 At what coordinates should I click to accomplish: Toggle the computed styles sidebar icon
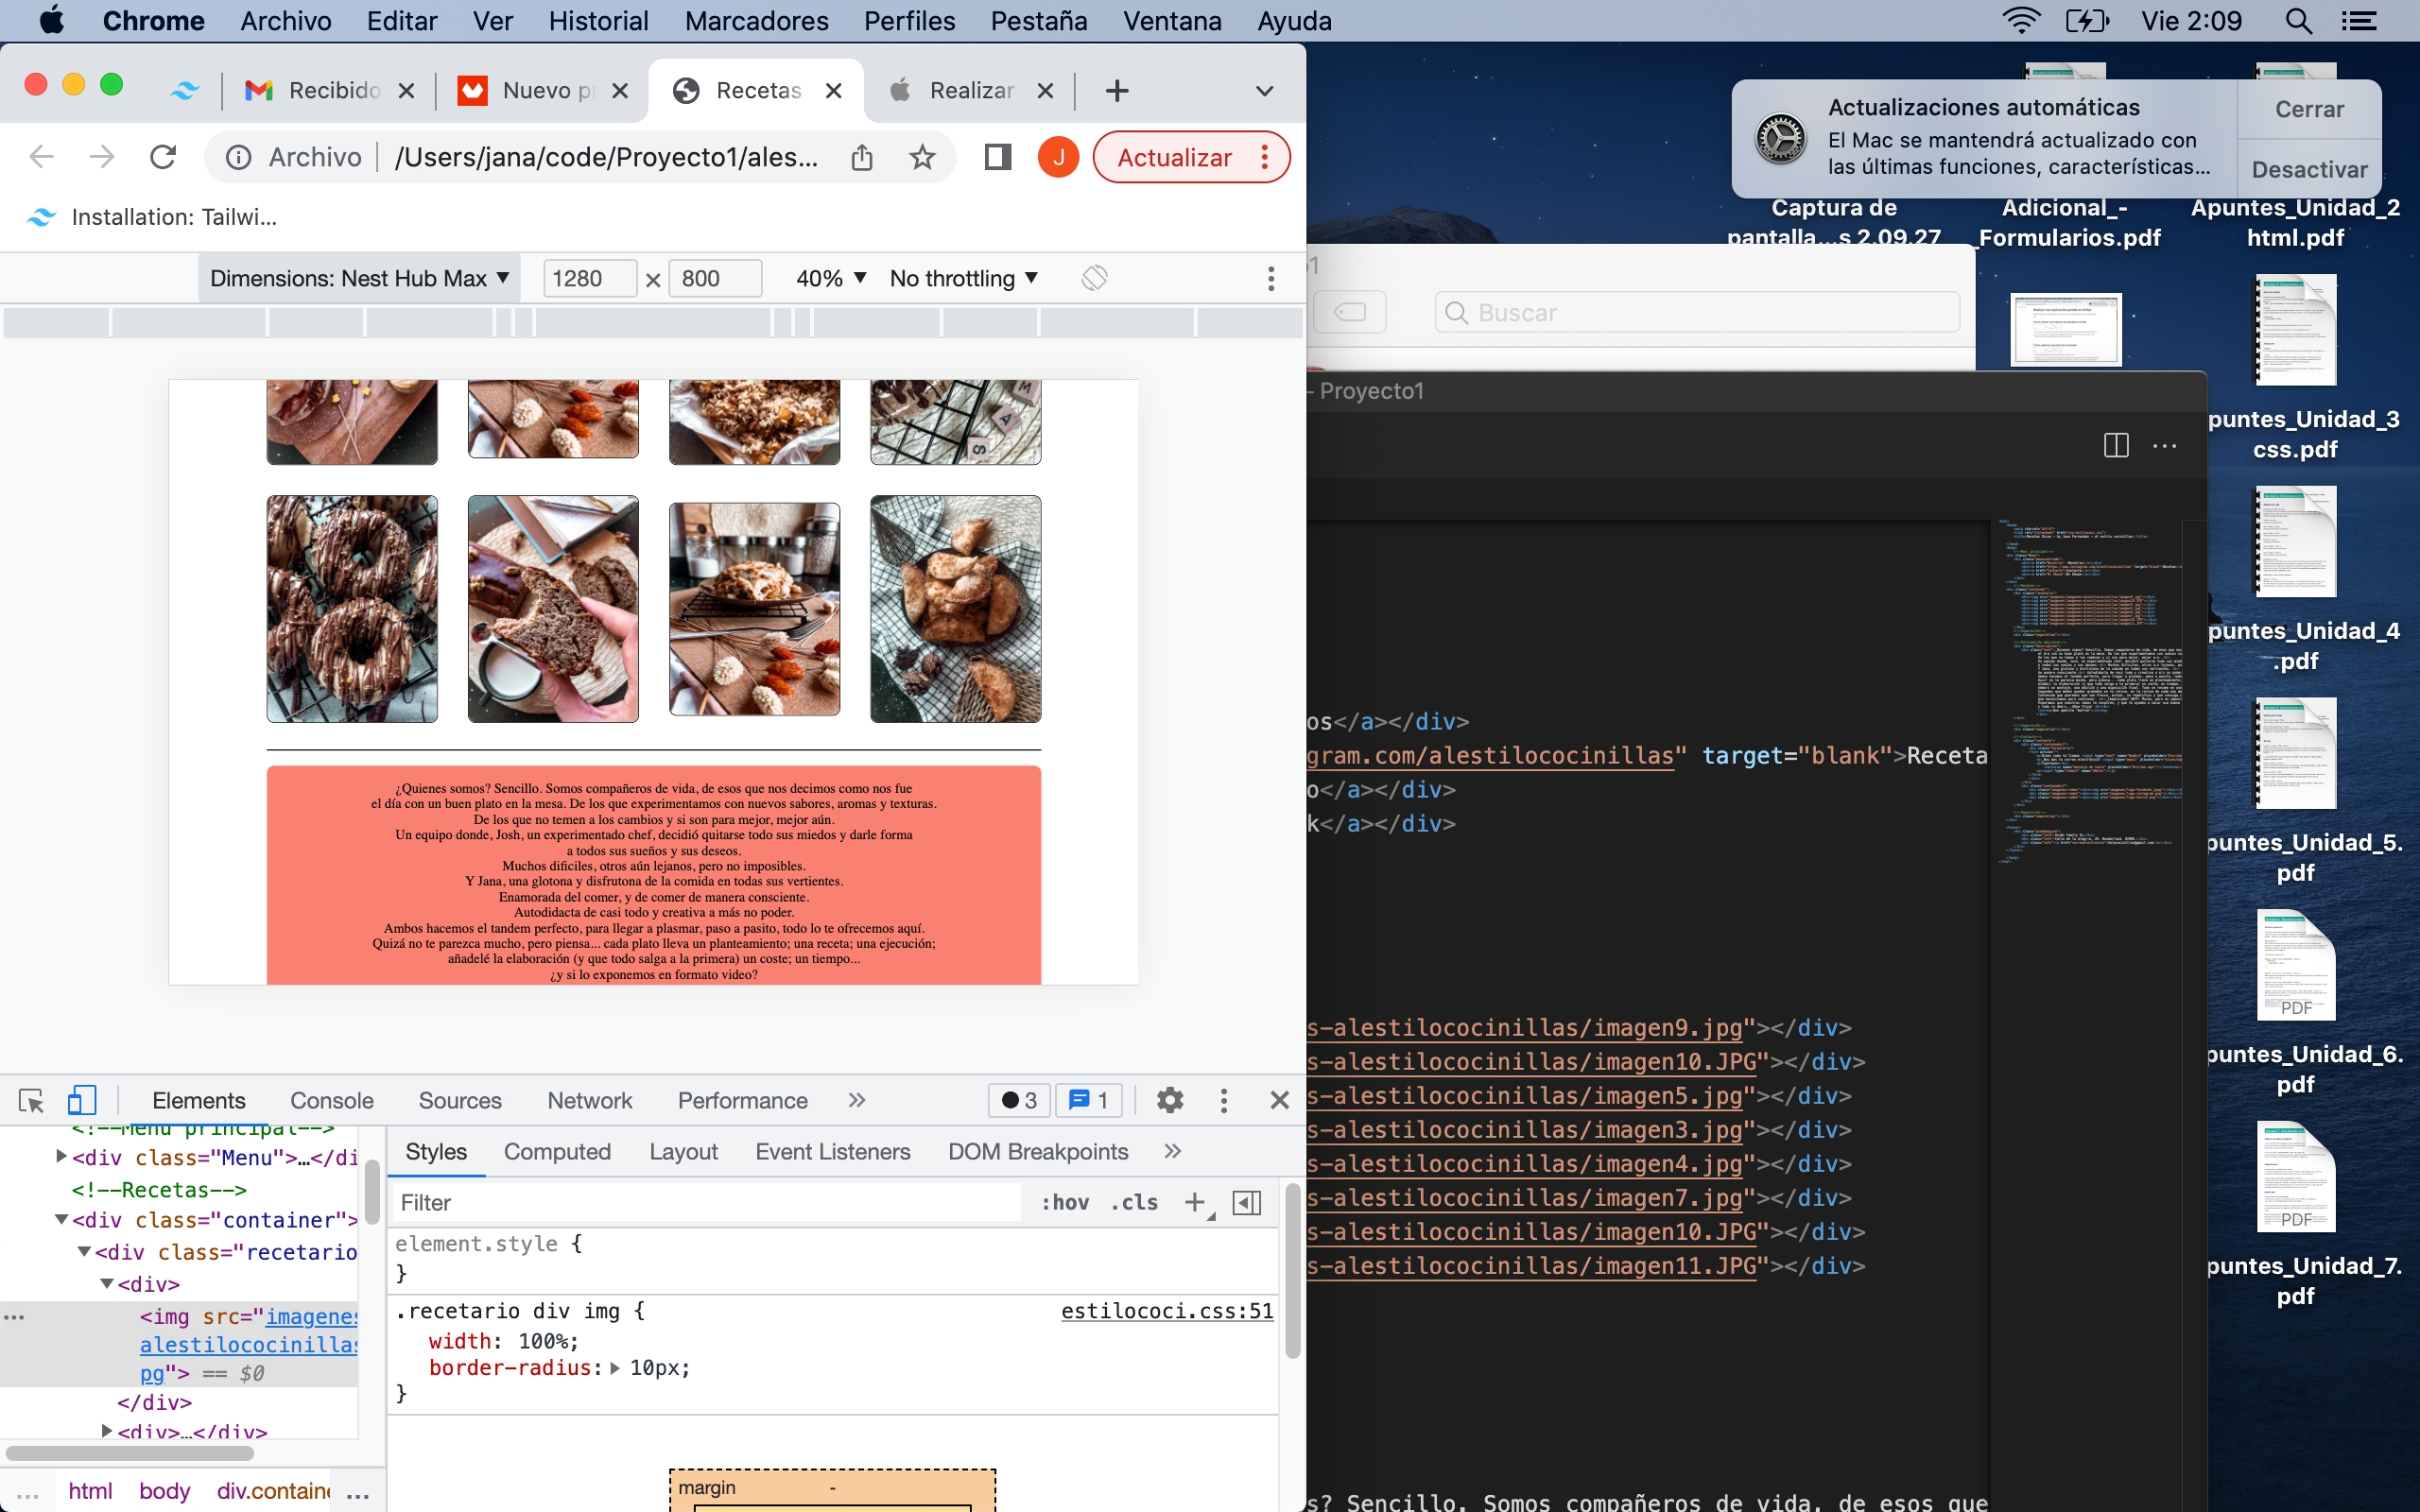coord(1247,1202)
